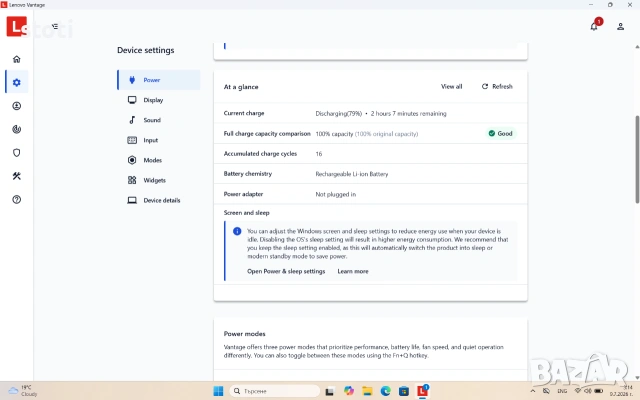Click the vertical scrollbar thumb

click(x=637, y=159)
